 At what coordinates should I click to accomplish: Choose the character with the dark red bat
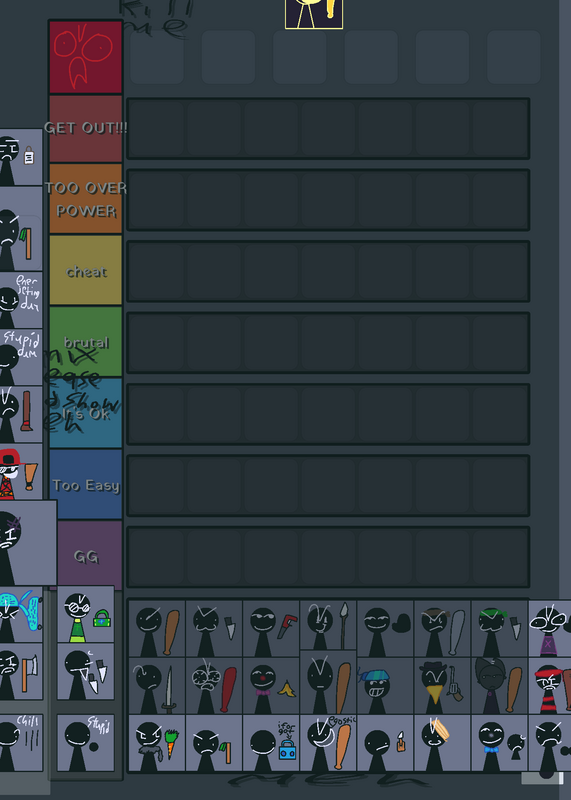click(214, 686)
